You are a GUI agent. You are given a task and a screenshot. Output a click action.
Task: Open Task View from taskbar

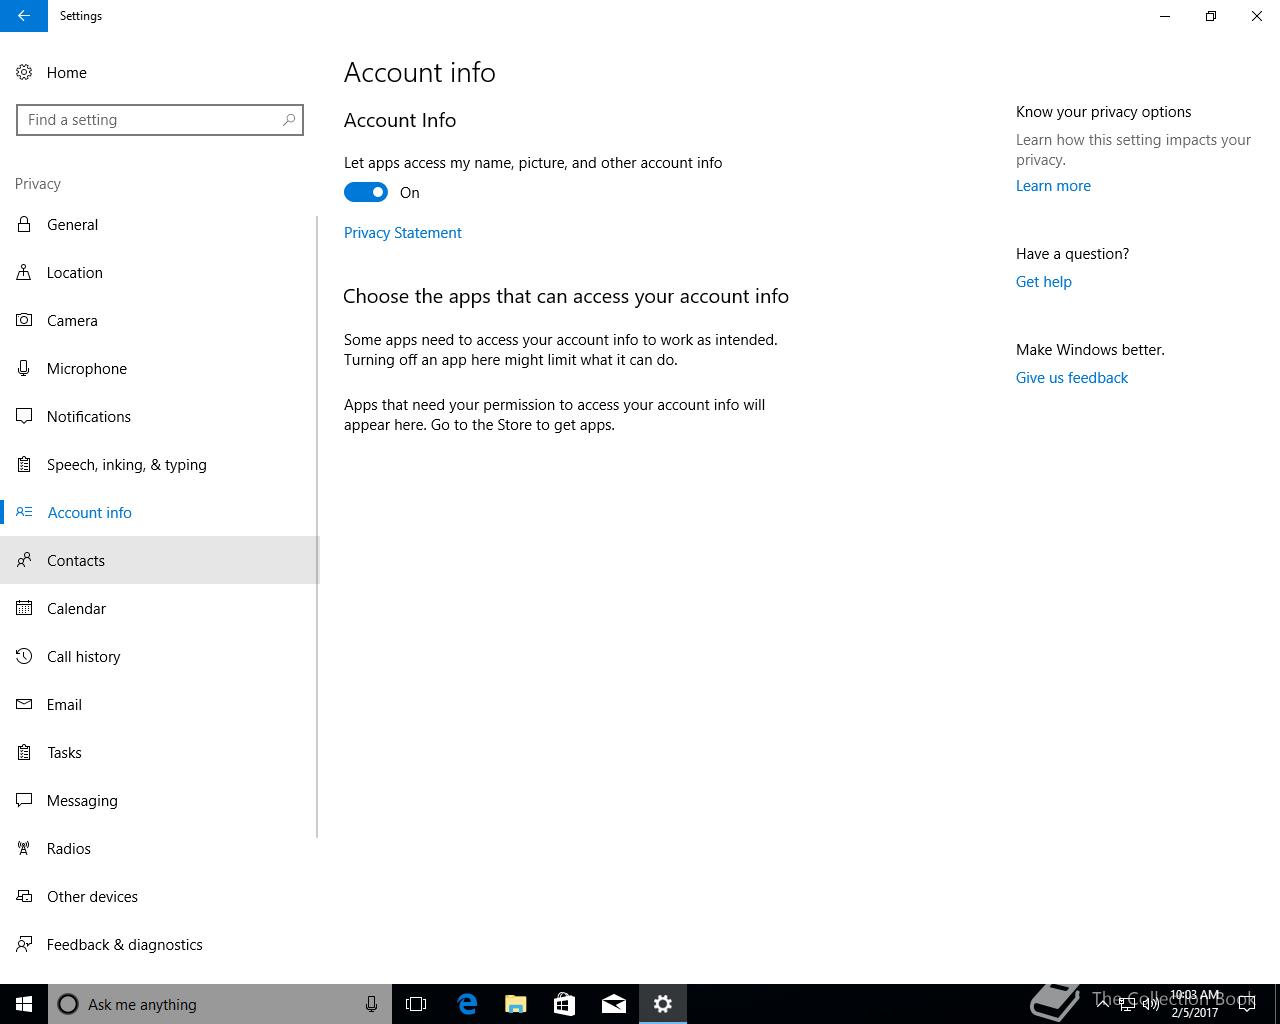(416, 1004)
